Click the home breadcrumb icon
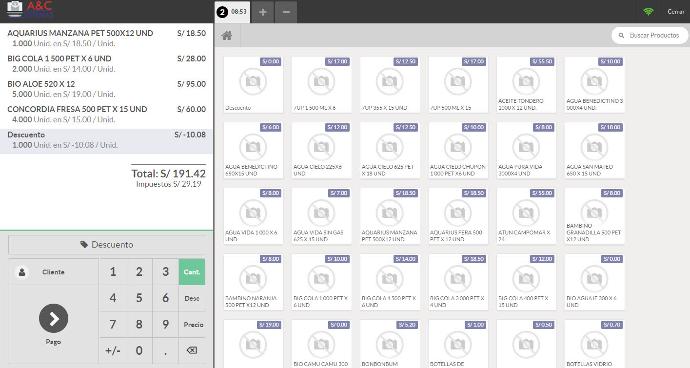This screenshot has width=690, height=368. 227,36
